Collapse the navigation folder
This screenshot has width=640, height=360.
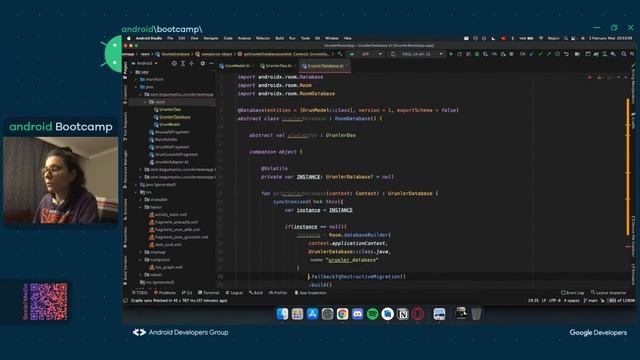pyautogui.click(x=141, y=260)
